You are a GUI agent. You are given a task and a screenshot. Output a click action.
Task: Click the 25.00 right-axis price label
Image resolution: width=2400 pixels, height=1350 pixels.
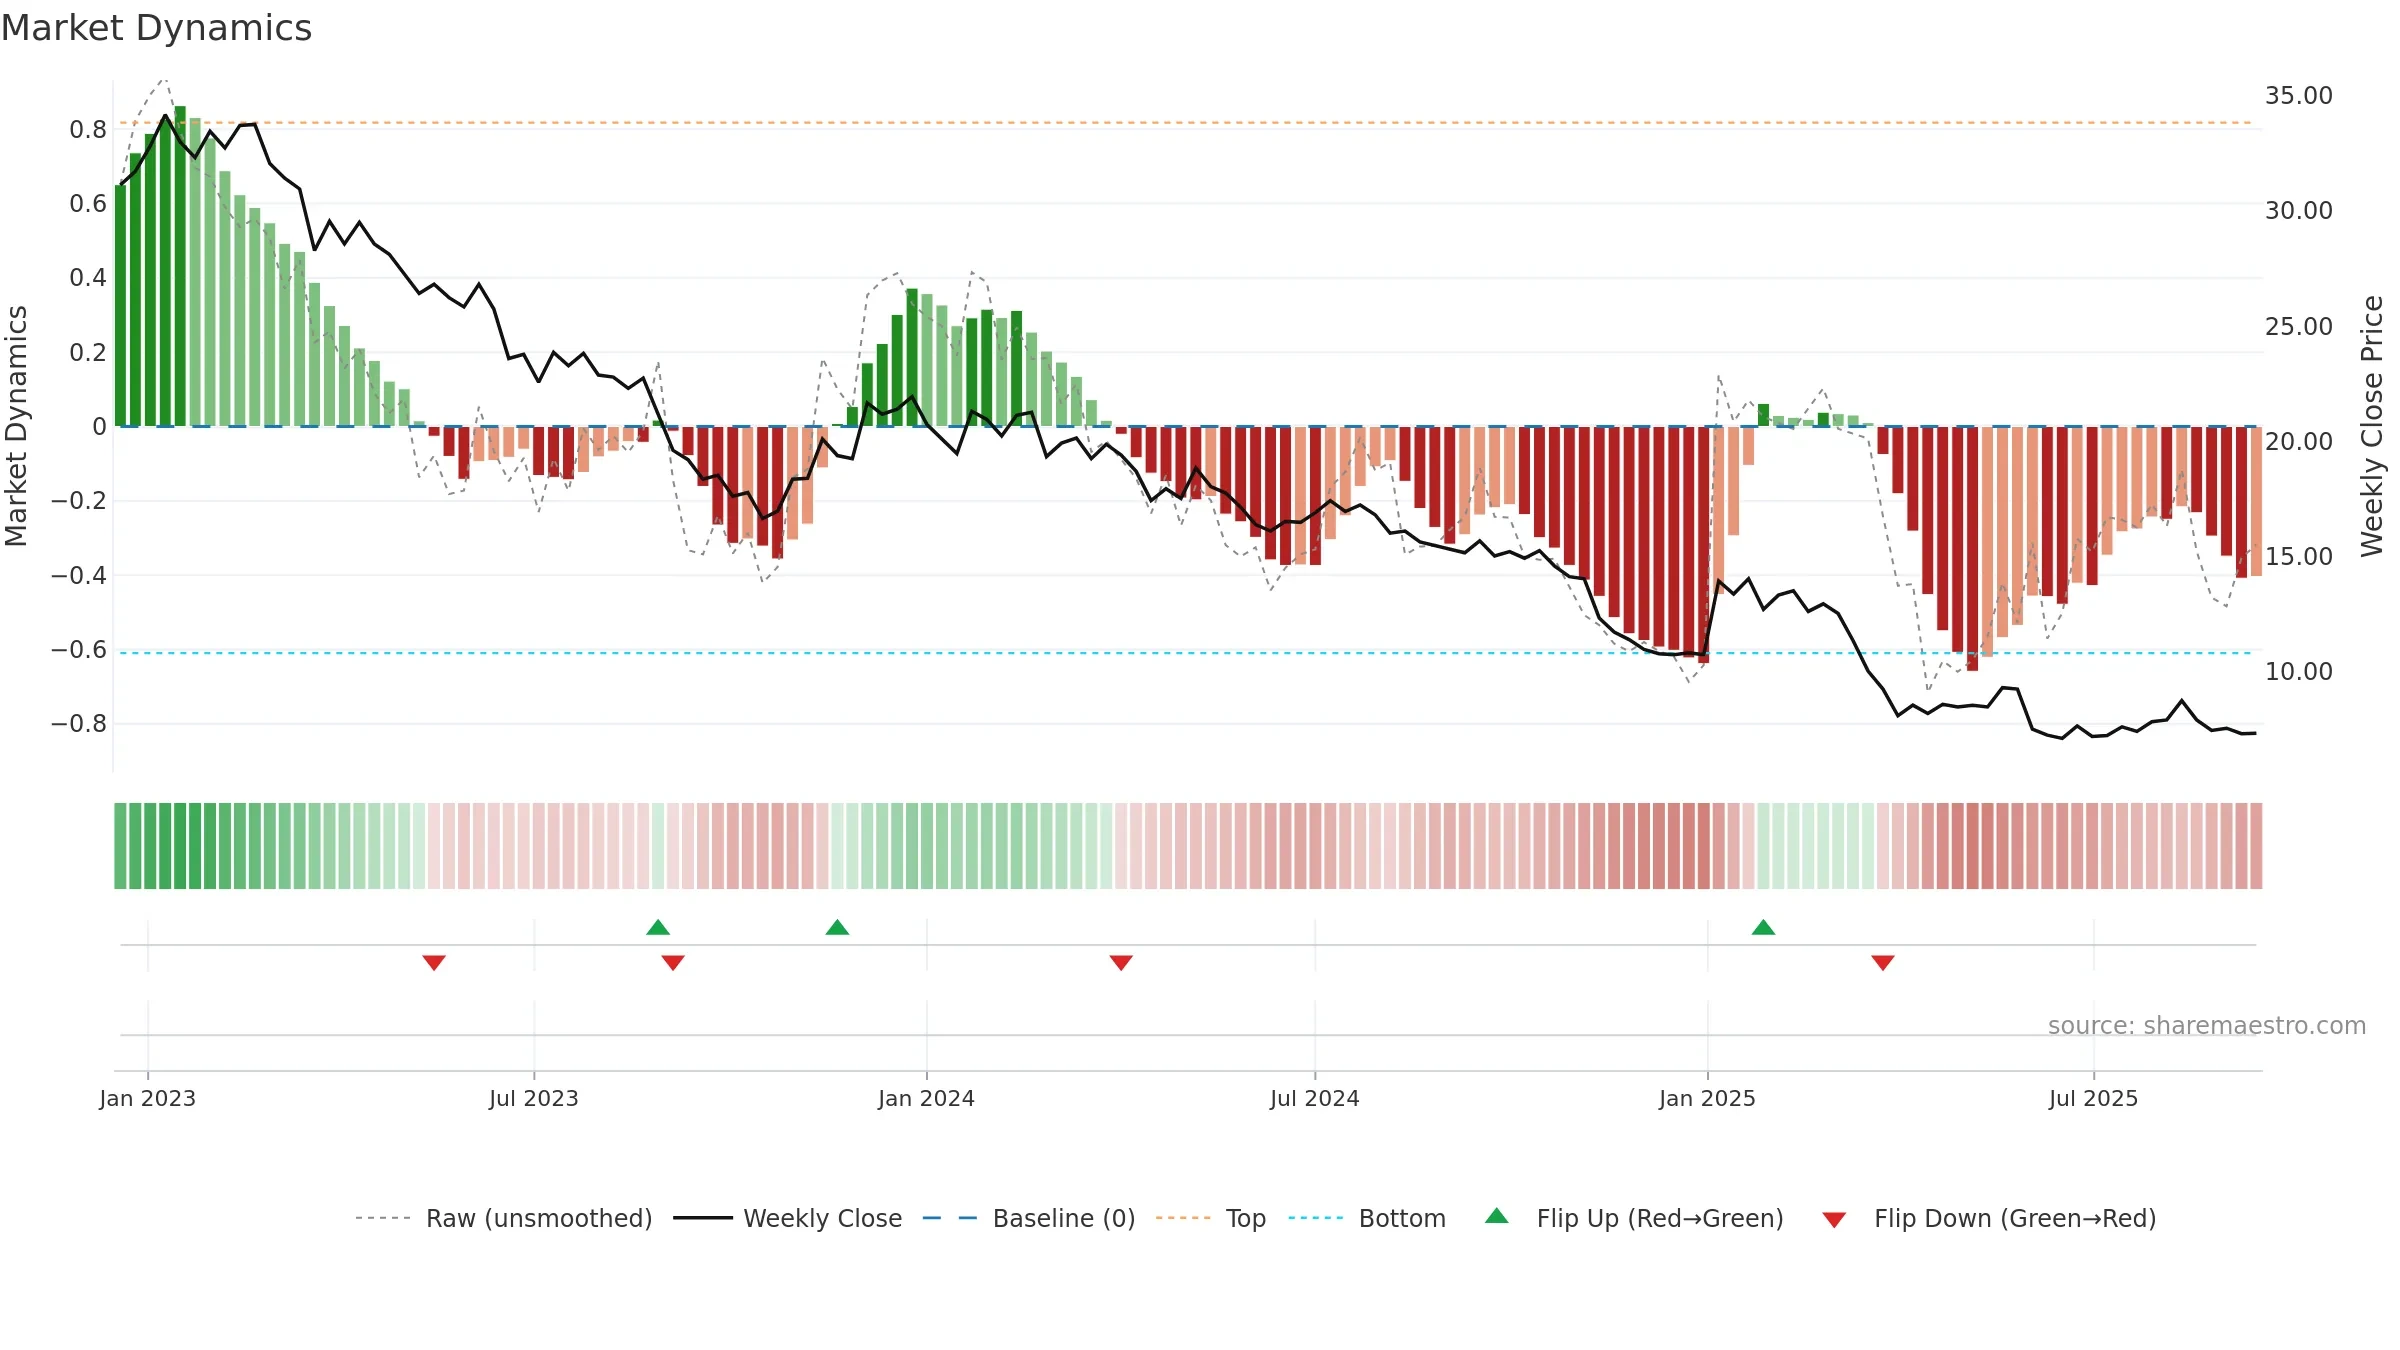pos(2299,326)
